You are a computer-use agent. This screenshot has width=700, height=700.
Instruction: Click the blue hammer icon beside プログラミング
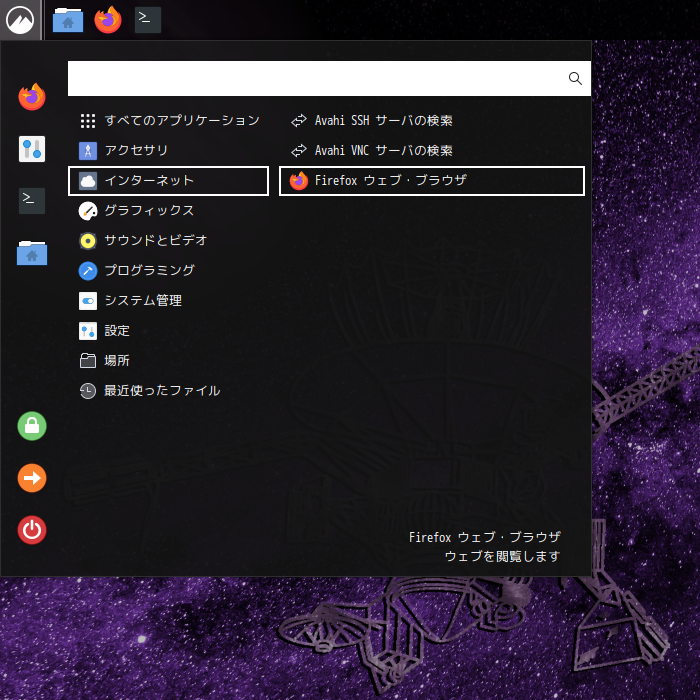coord(88,271)
